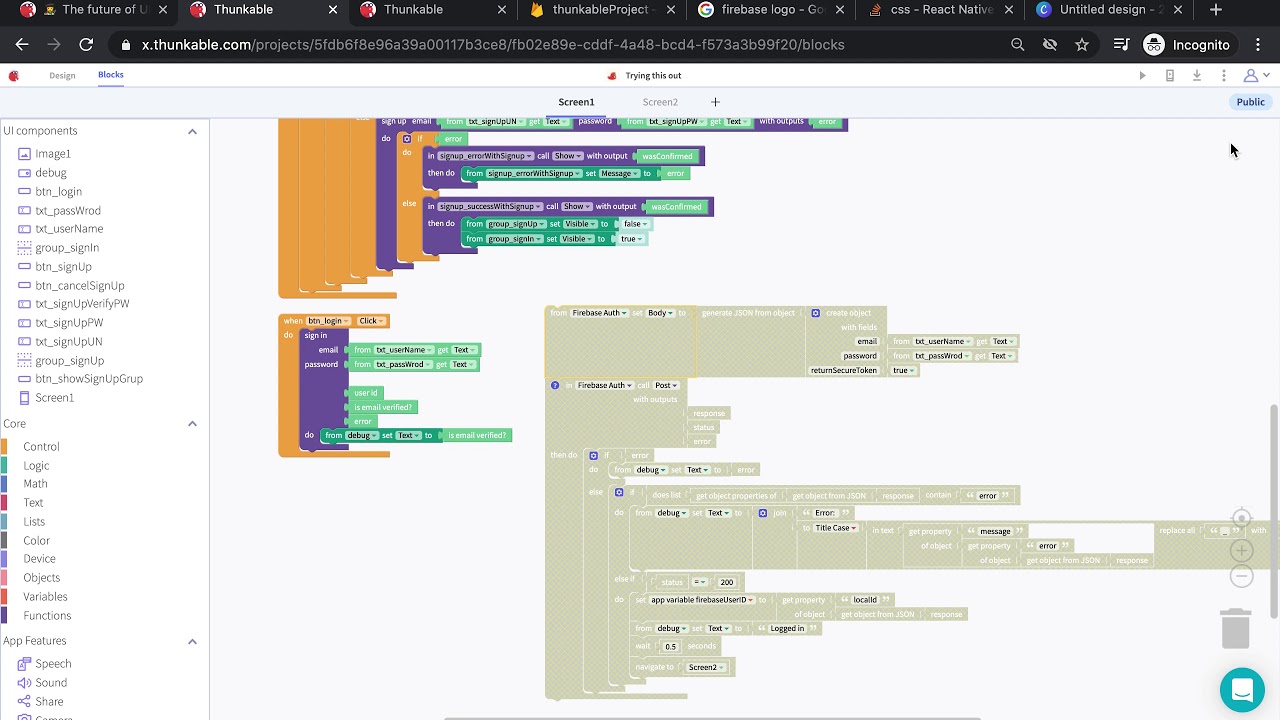The height and width of the screenshot is (720, 1280).
Task: Zoom out of the blocks workspace
Action: [x=1241, y=576]
